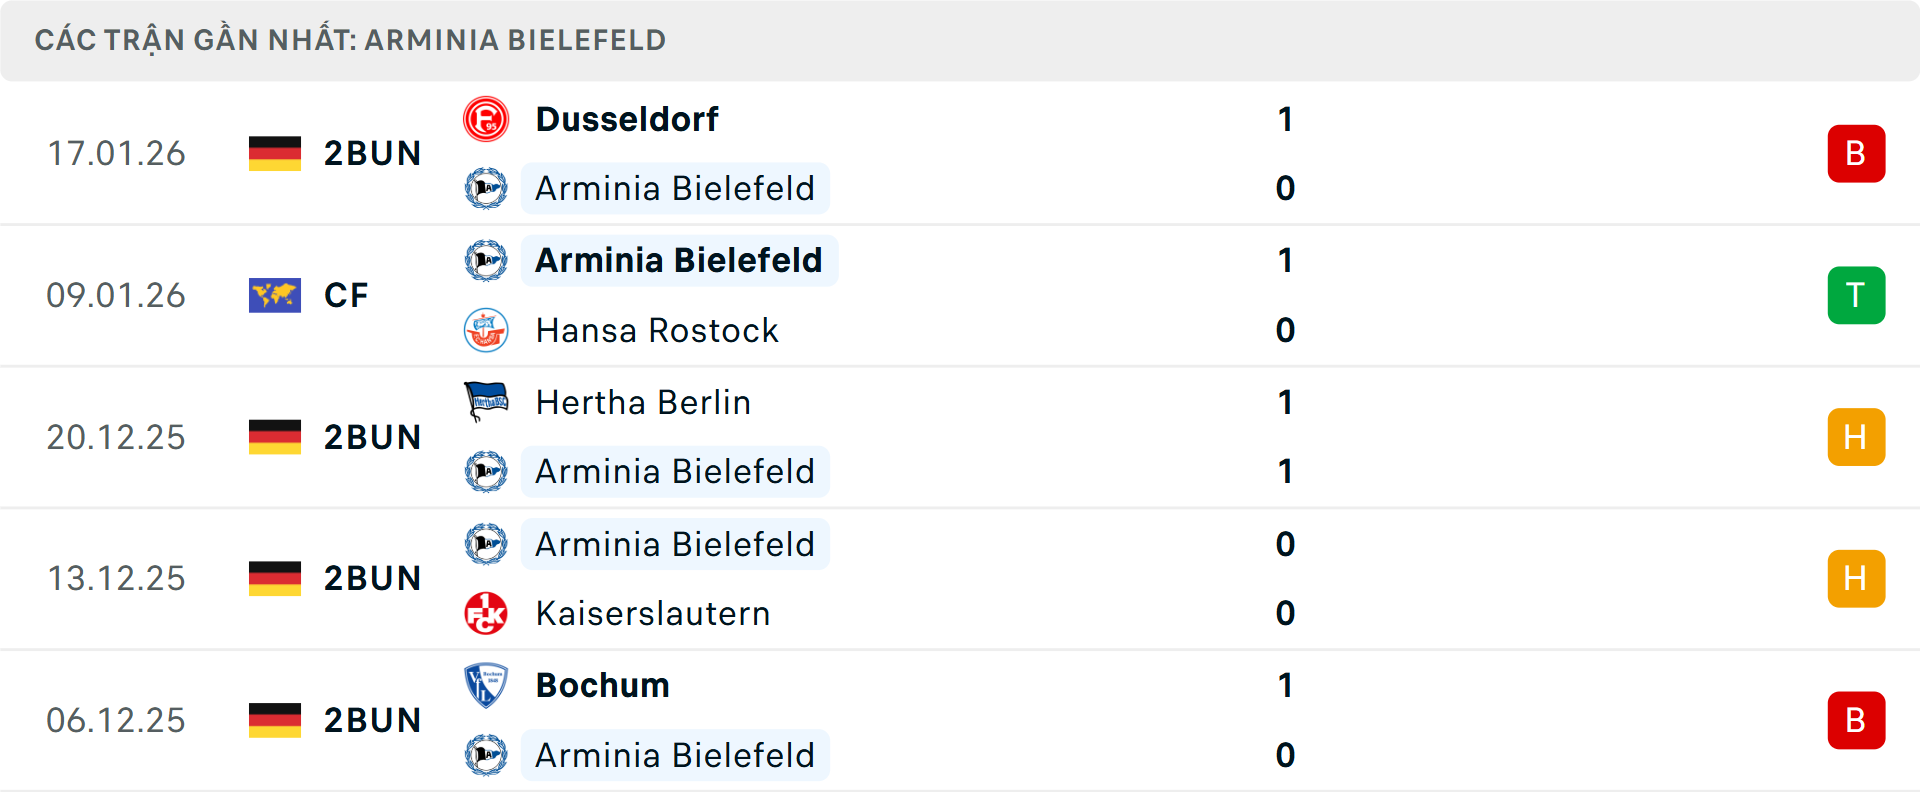Click the date 09.01.26
Viewport: 1920px width, 792px height.
click(x=116, y=295)
